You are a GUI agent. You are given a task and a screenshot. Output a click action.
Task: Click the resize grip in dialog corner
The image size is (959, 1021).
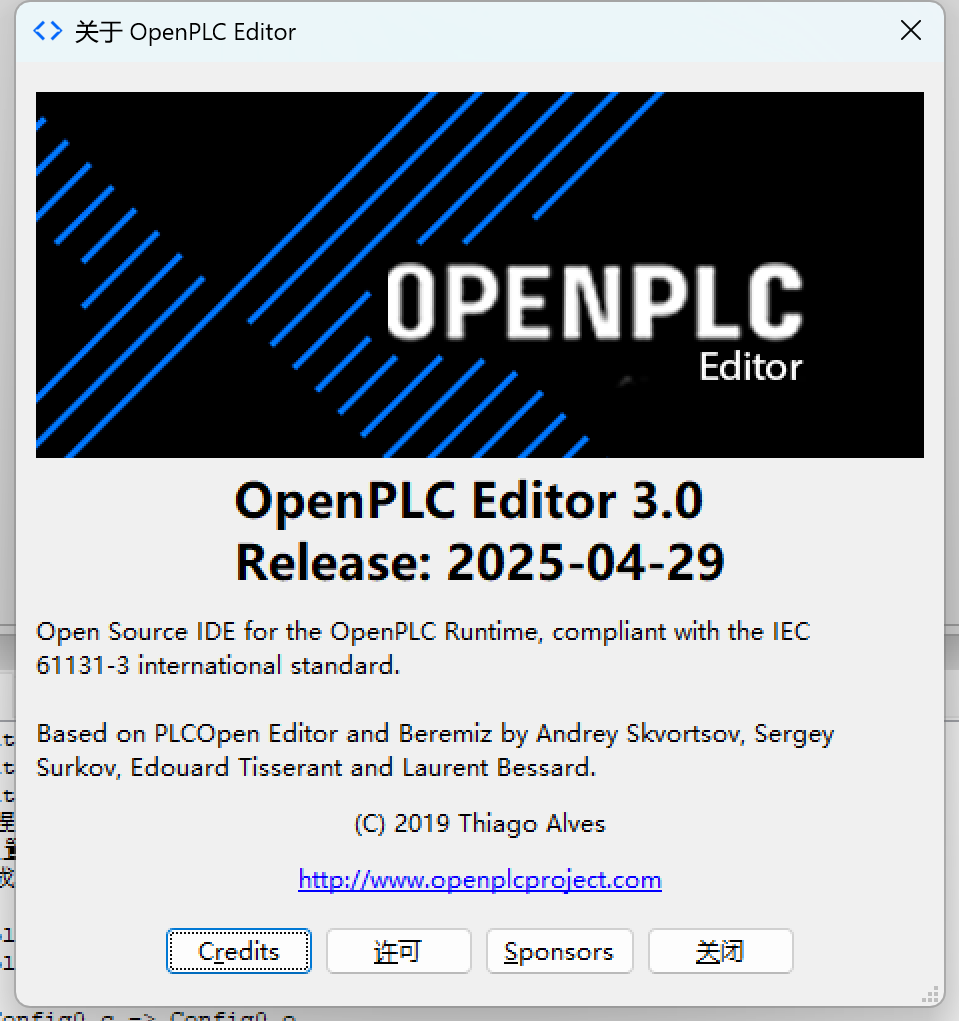pos(930,994)
